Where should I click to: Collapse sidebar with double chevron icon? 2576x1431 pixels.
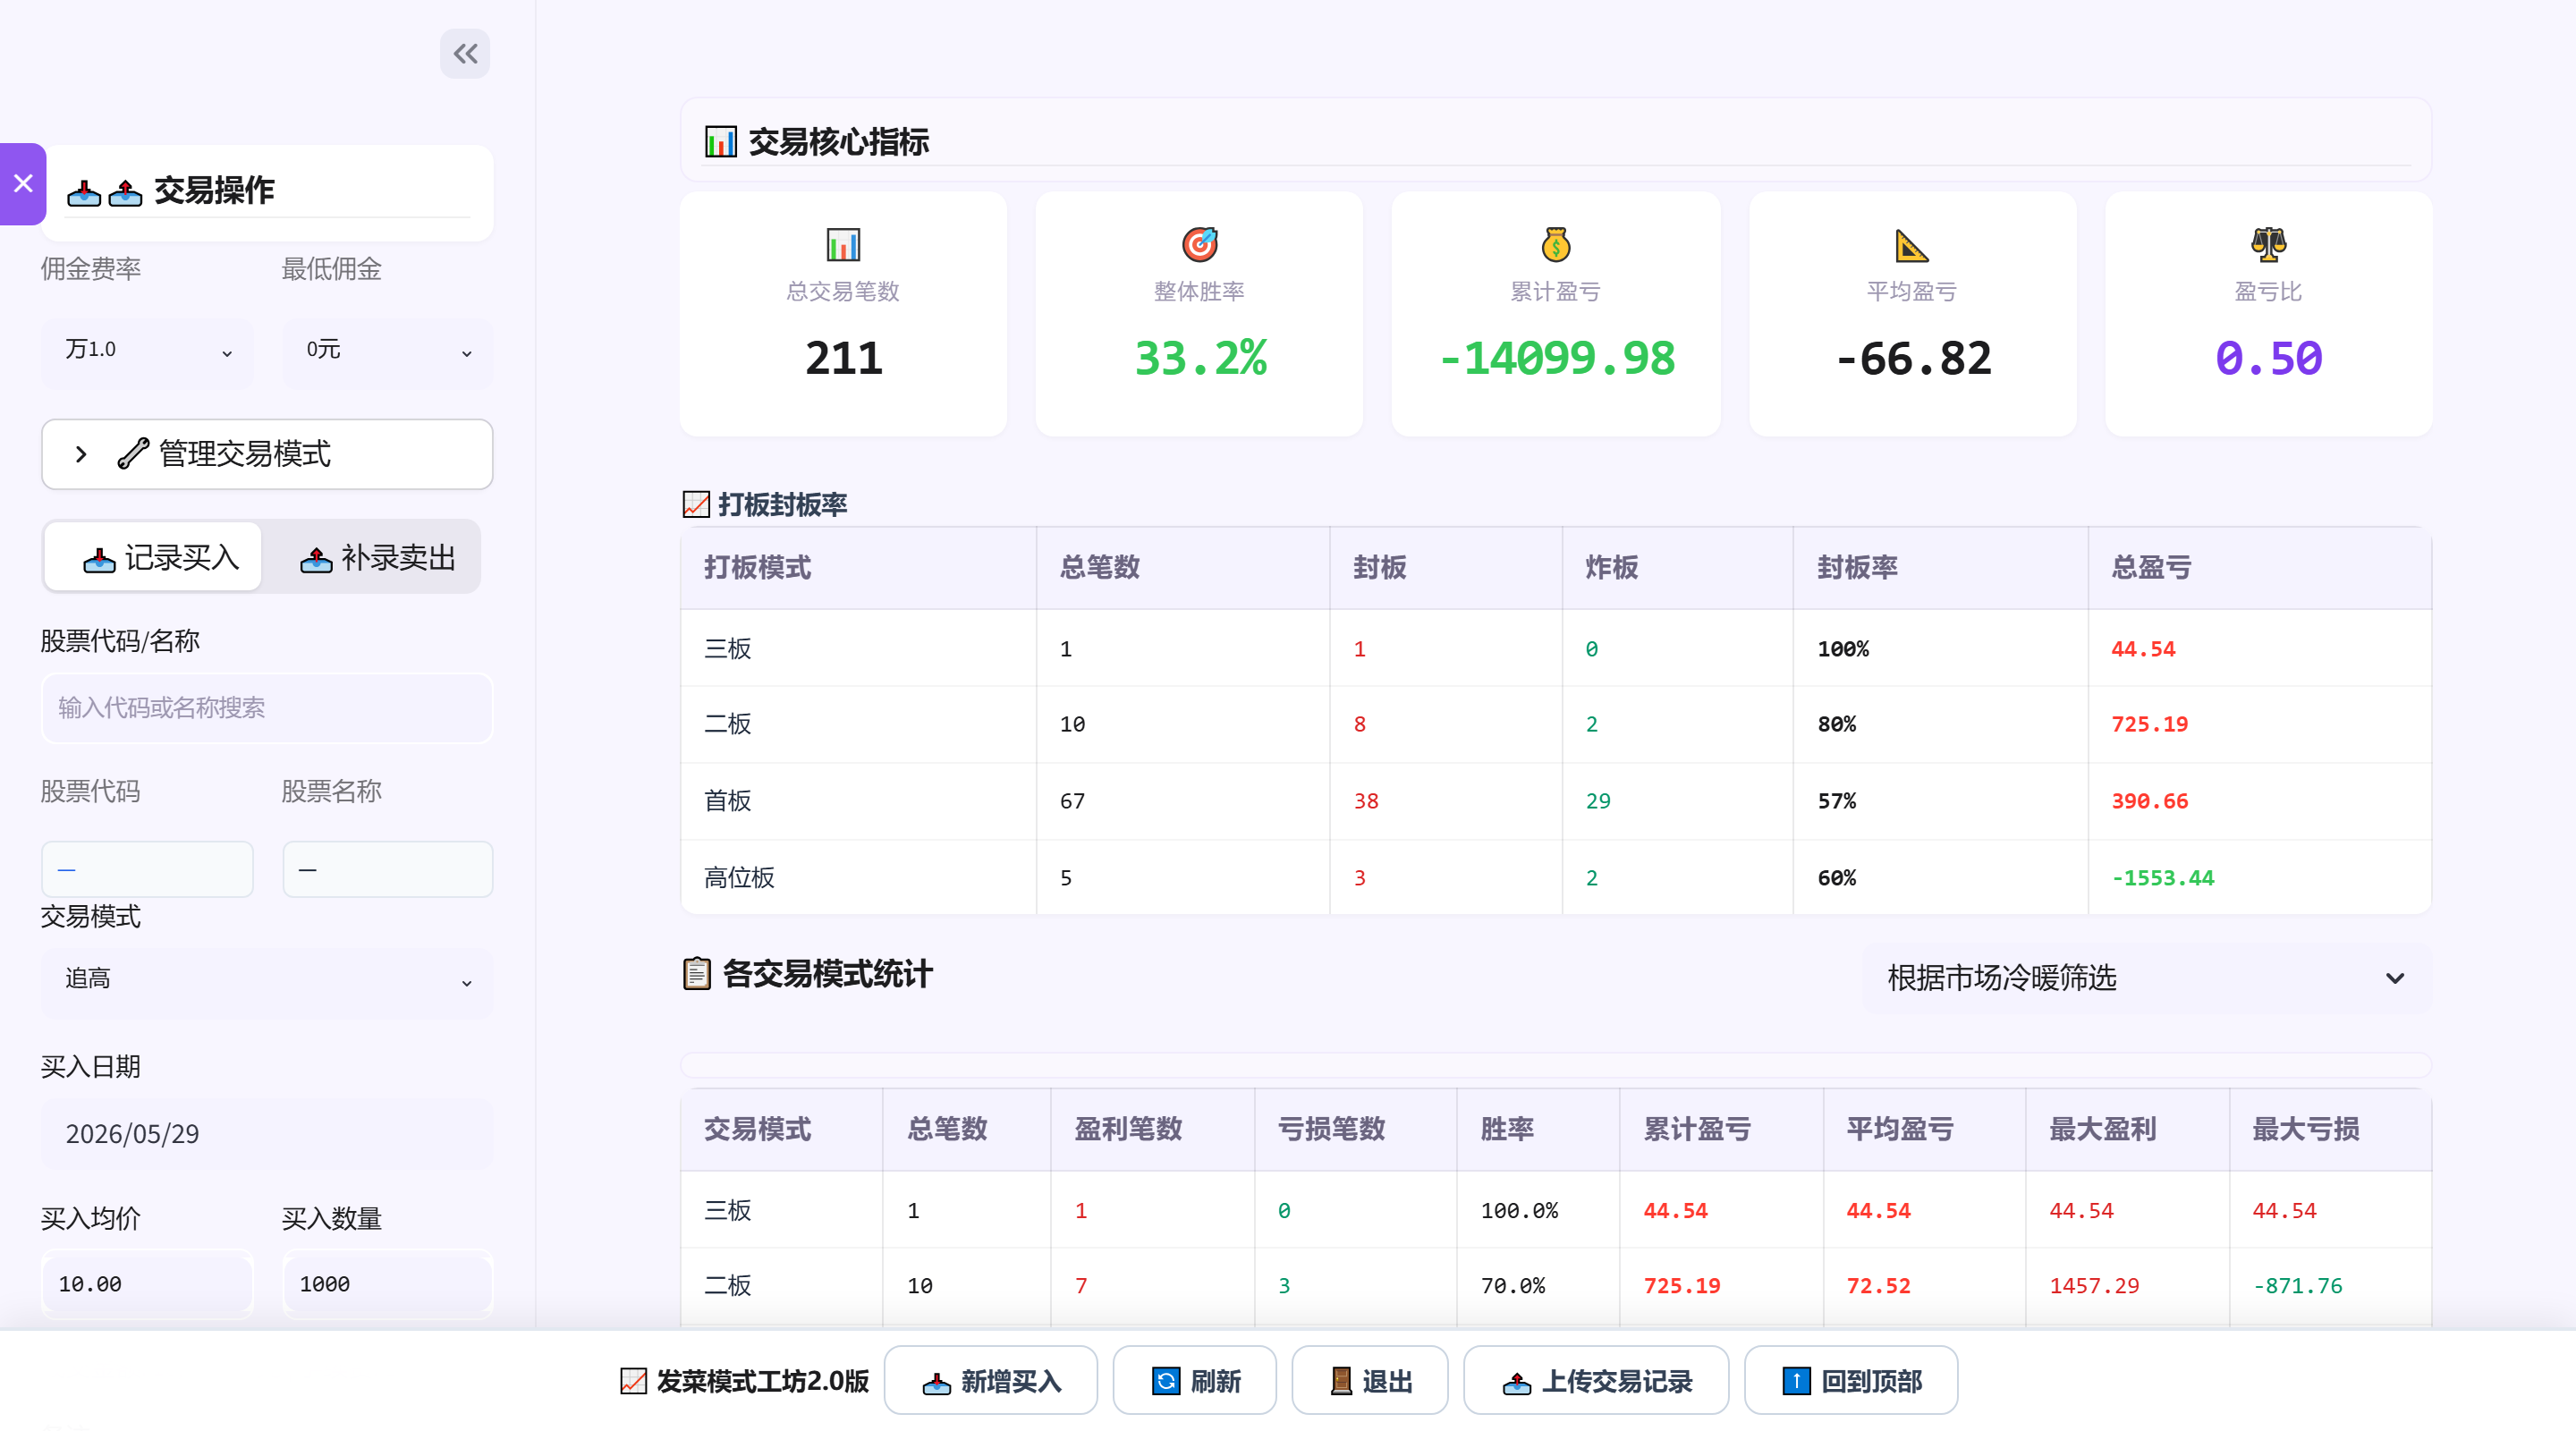pyautogui.click(x=465, y=54)
